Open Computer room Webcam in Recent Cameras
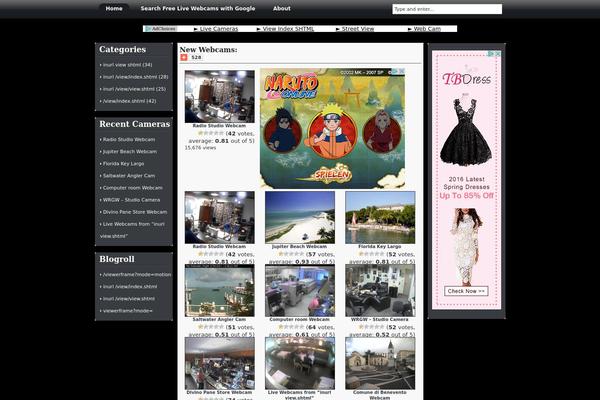 tap(133, 188)
